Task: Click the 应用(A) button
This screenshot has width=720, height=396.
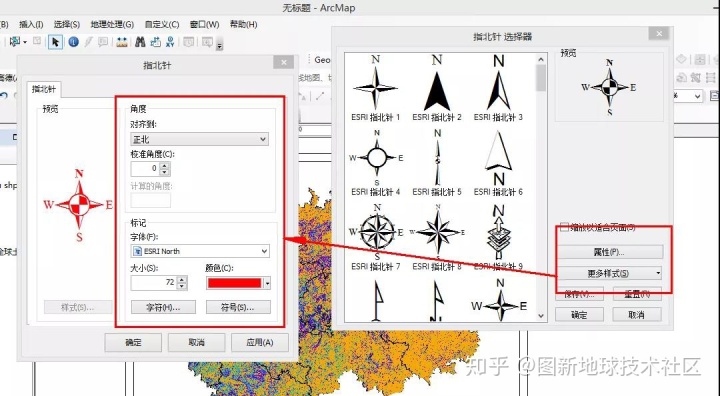Action: [x=260, y=343]
